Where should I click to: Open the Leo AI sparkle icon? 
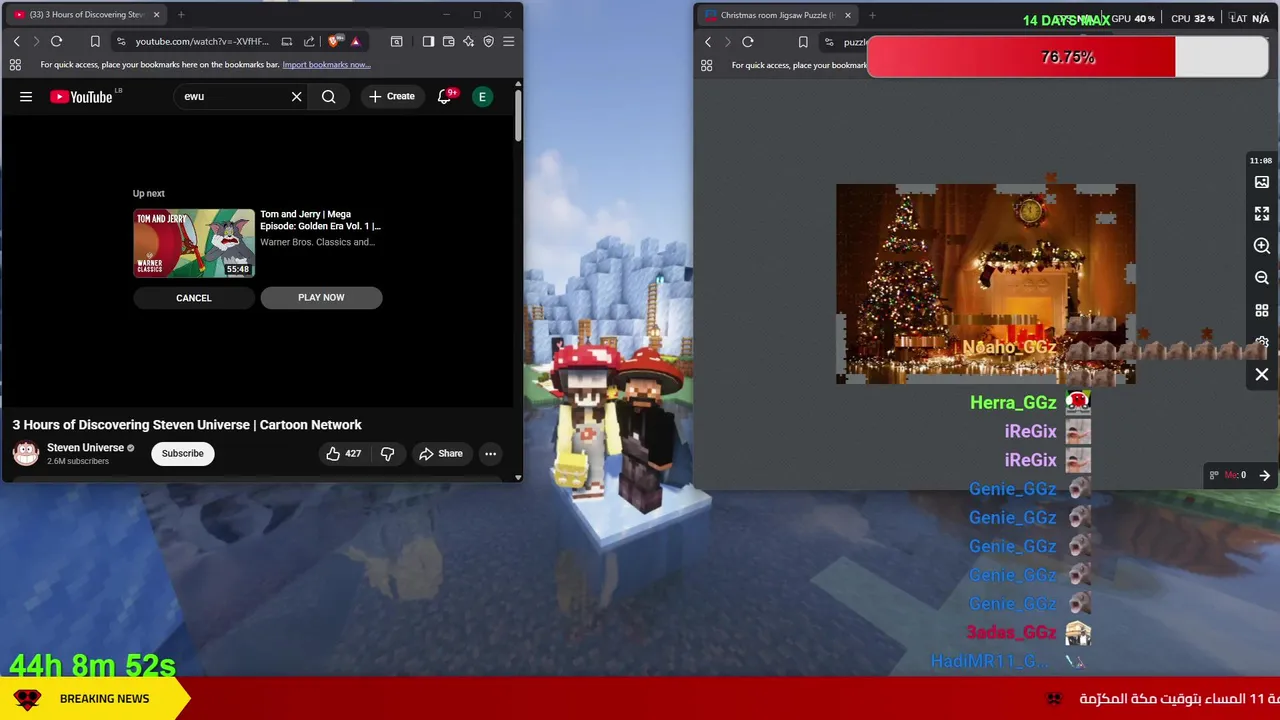(x=468, y=41)
